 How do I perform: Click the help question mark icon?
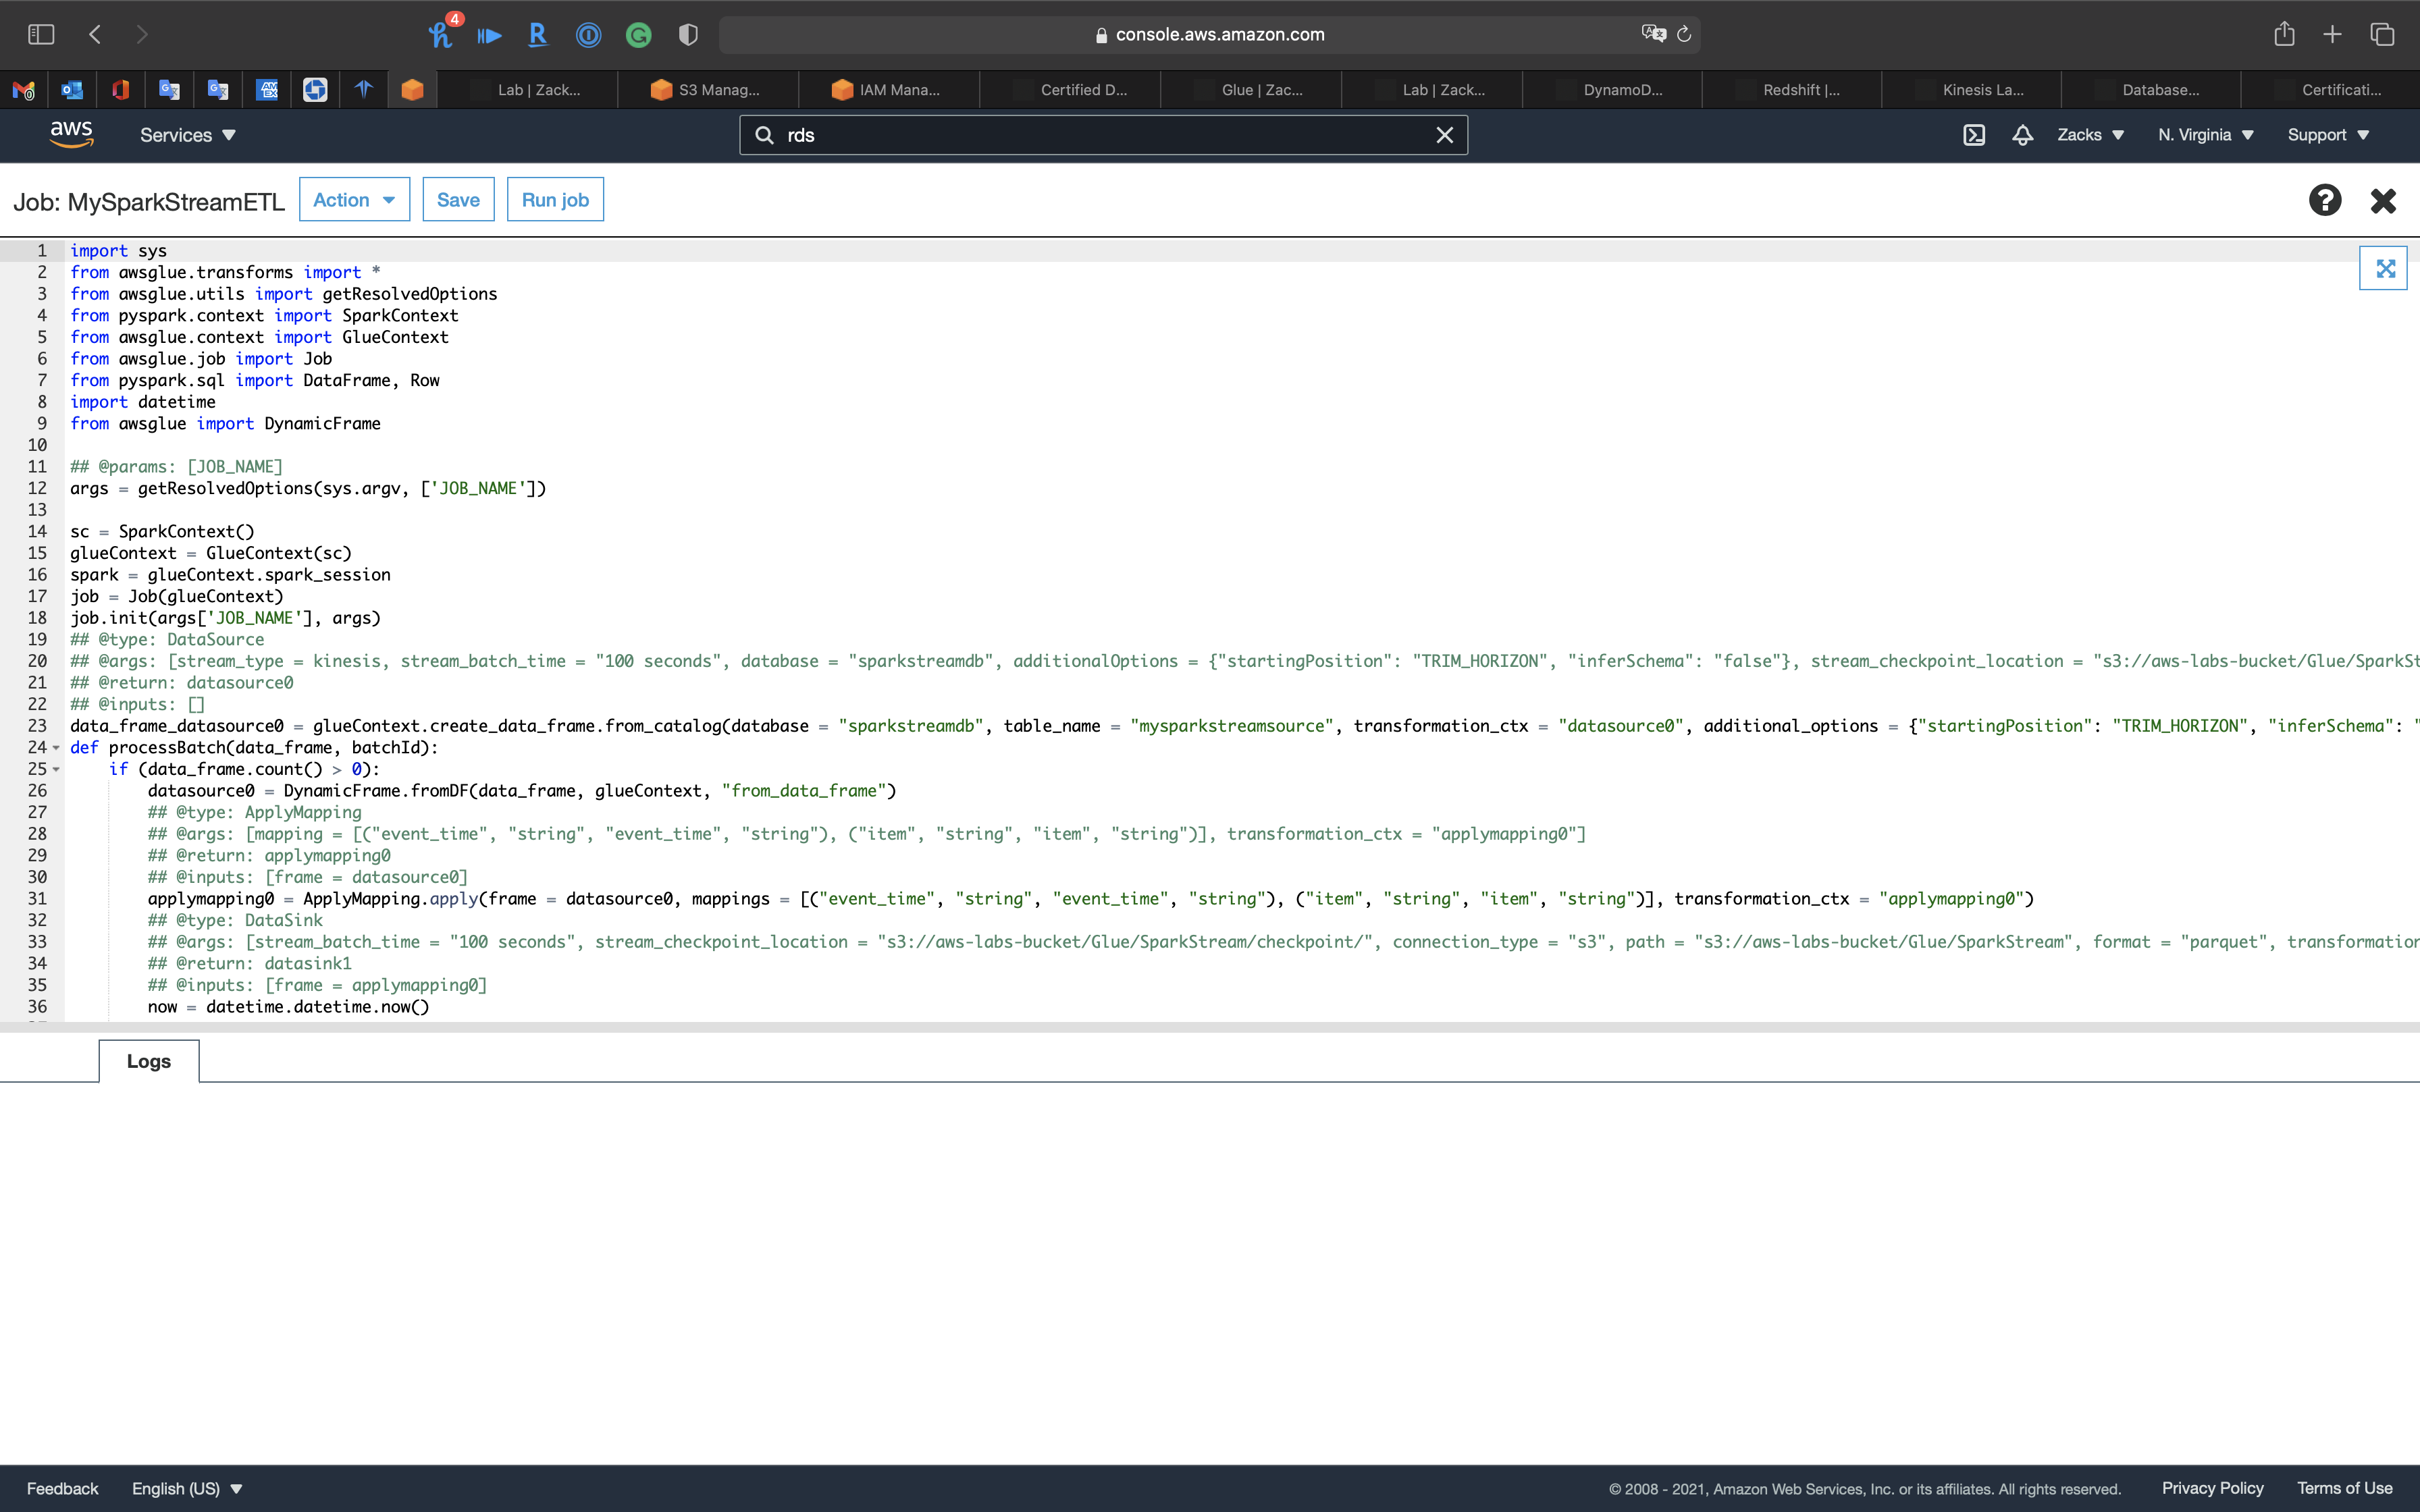point(2324,200)
